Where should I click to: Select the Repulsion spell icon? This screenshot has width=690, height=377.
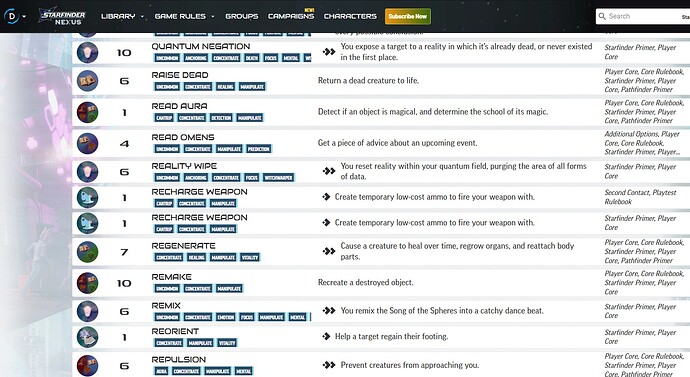tap(87, 366)
